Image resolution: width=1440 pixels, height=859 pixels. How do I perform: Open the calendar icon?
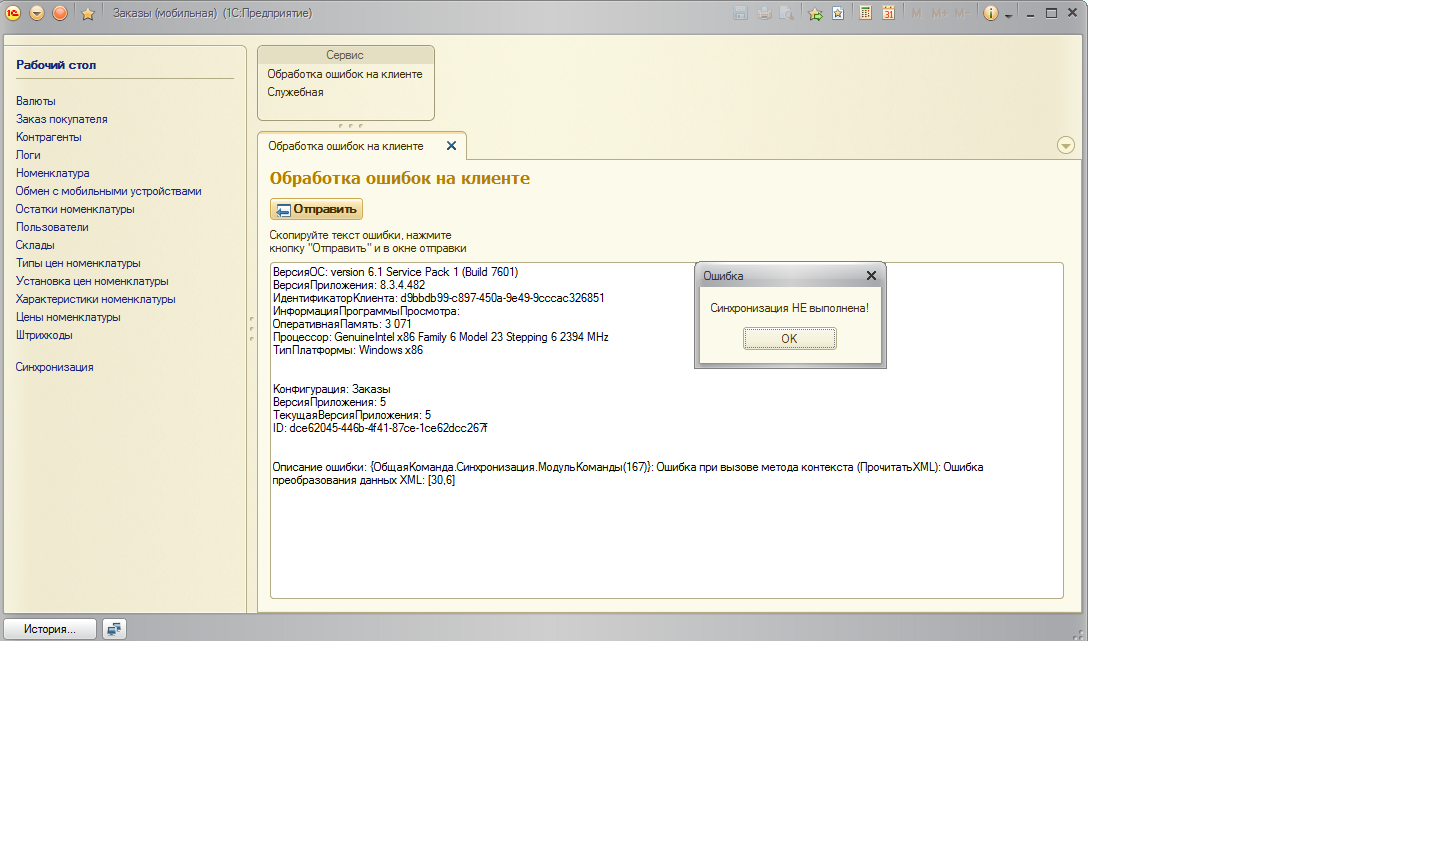888,13
